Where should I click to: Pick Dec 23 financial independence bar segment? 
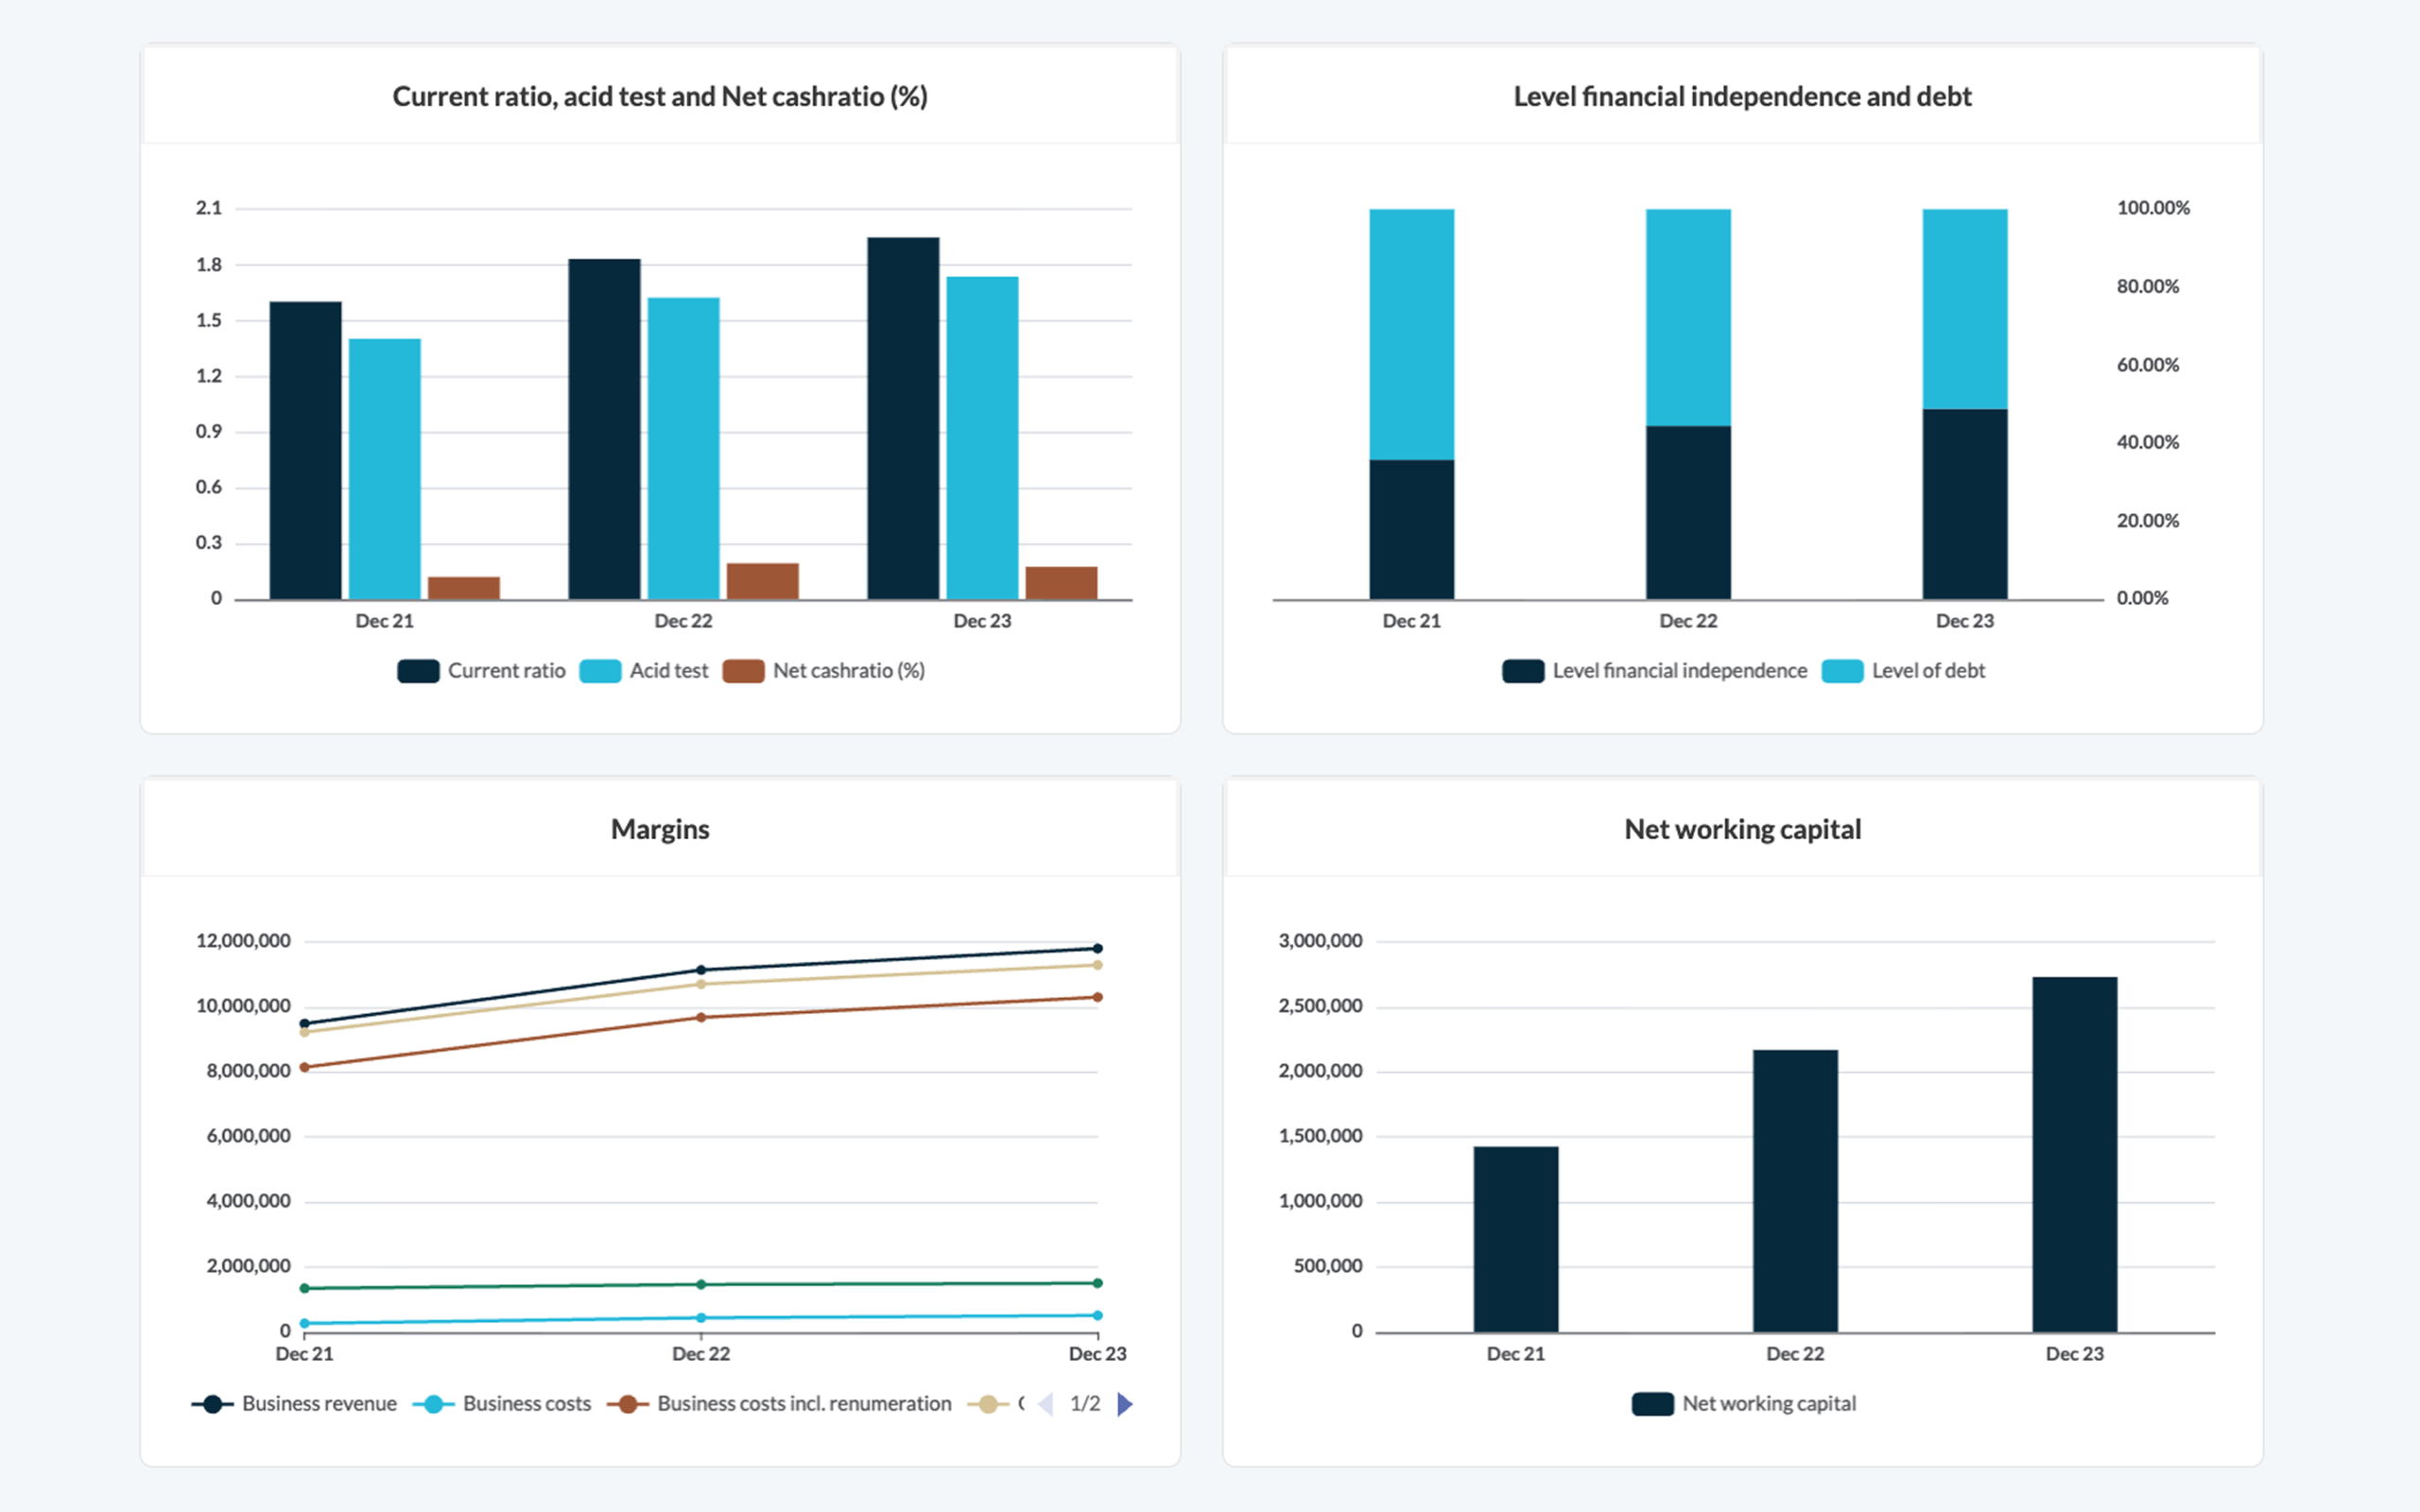point(1964,505)
